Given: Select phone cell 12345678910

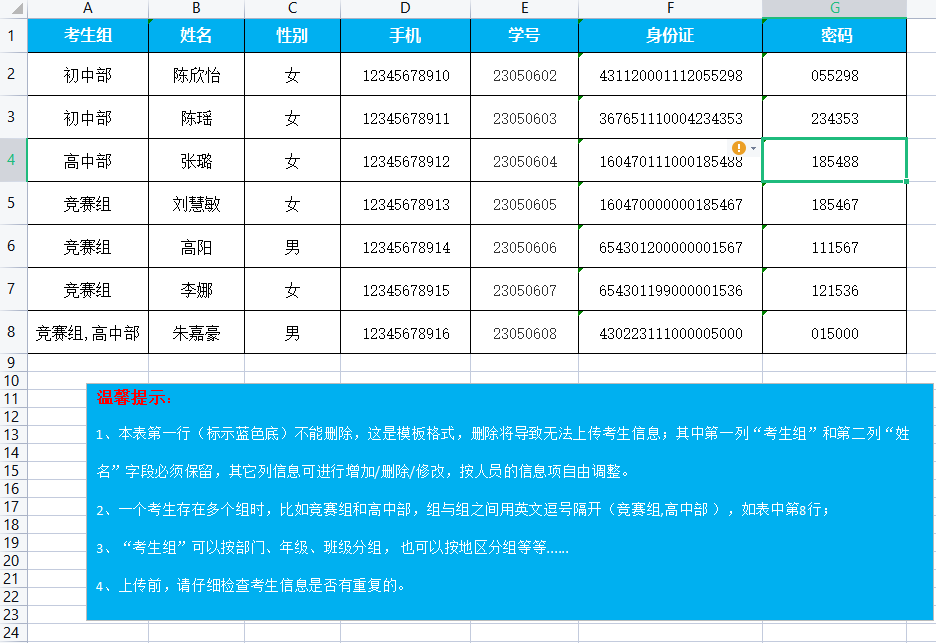Looking at the screenshot, I should click(x=405, y=75).
